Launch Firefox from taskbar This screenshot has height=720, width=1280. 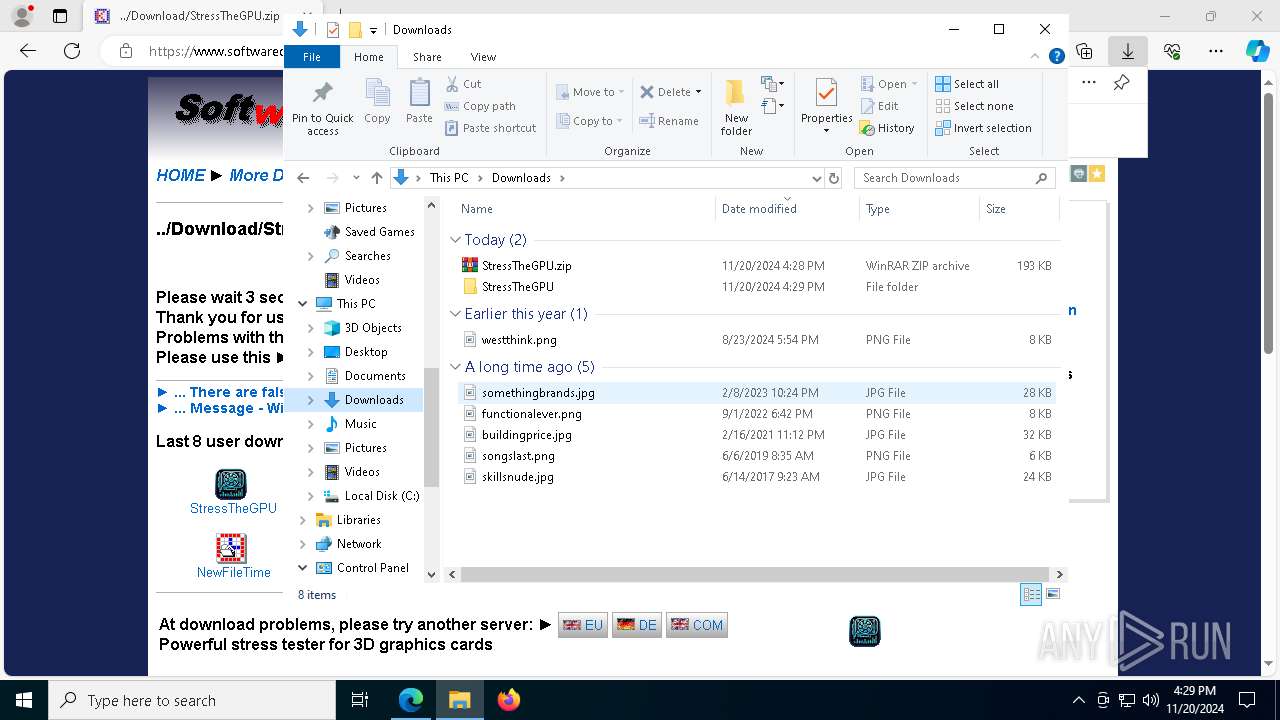tap(508, 700)
